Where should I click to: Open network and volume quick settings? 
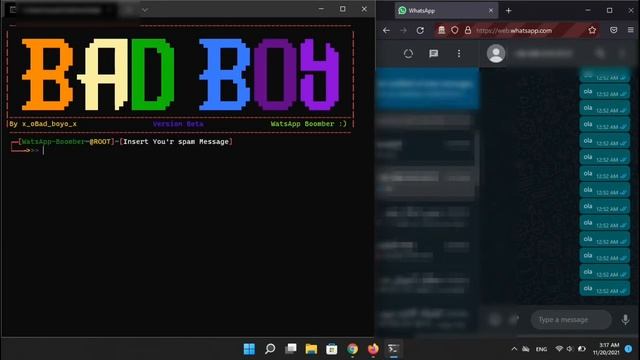coord(570,349)
